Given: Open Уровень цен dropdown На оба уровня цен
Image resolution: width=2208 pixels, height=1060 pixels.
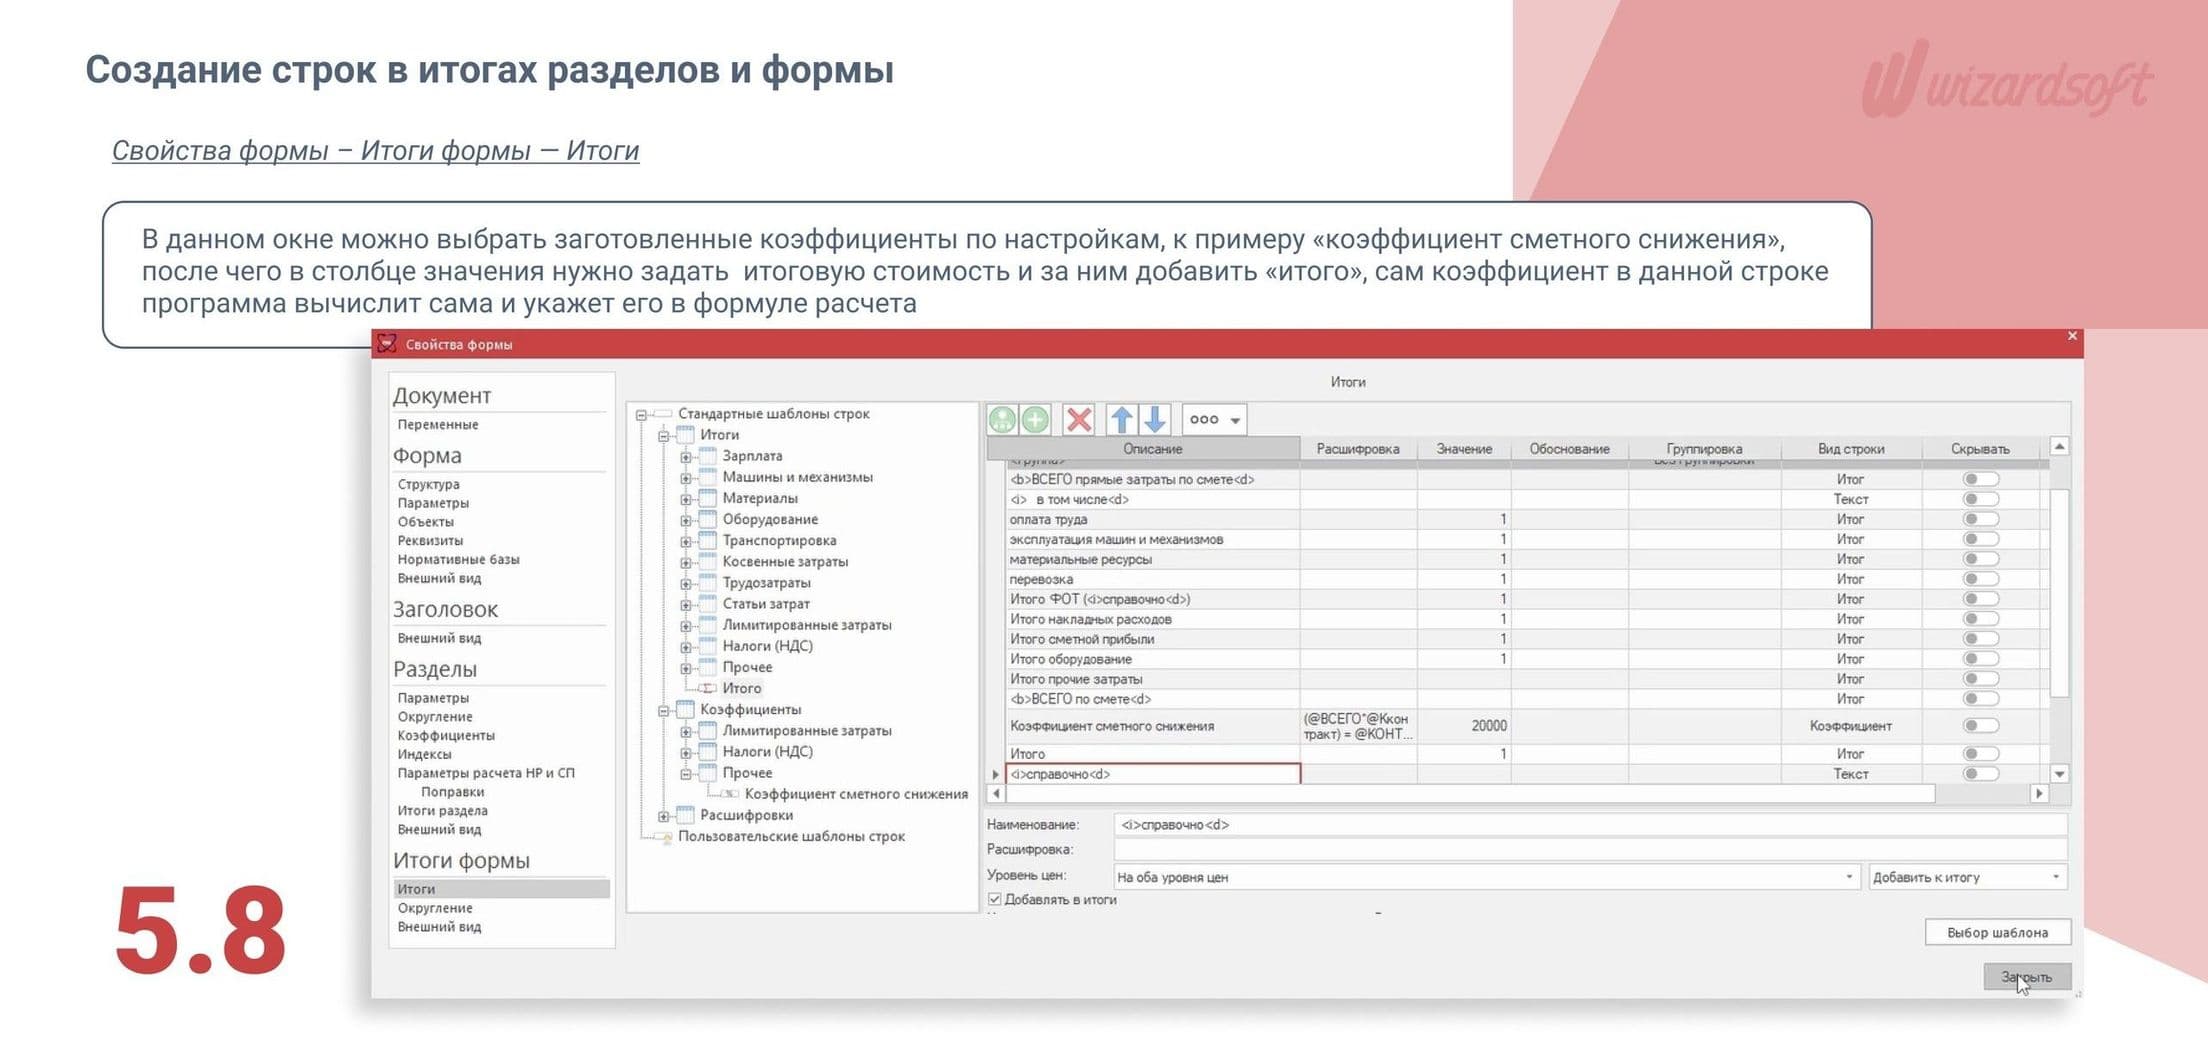Looking at the screenshot, I should point(1487,877).
